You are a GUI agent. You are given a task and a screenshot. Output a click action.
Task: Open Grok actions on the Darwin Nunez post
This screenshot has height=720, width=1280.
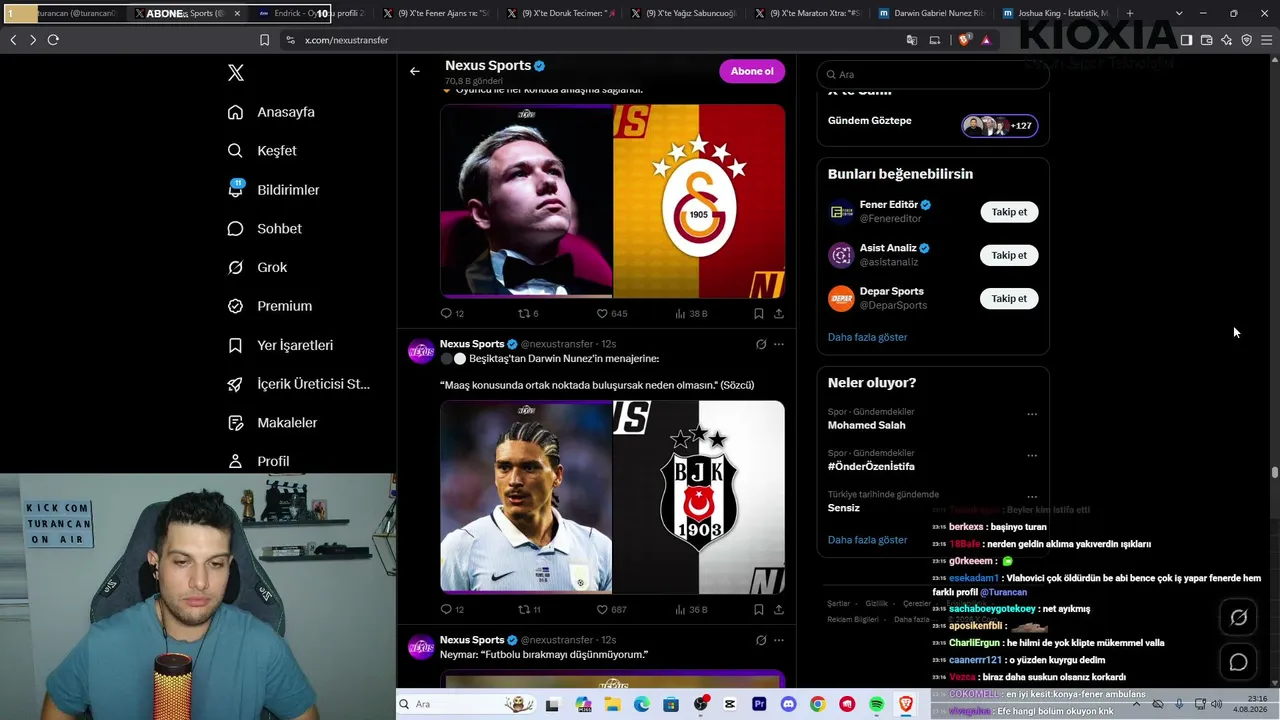761,344
